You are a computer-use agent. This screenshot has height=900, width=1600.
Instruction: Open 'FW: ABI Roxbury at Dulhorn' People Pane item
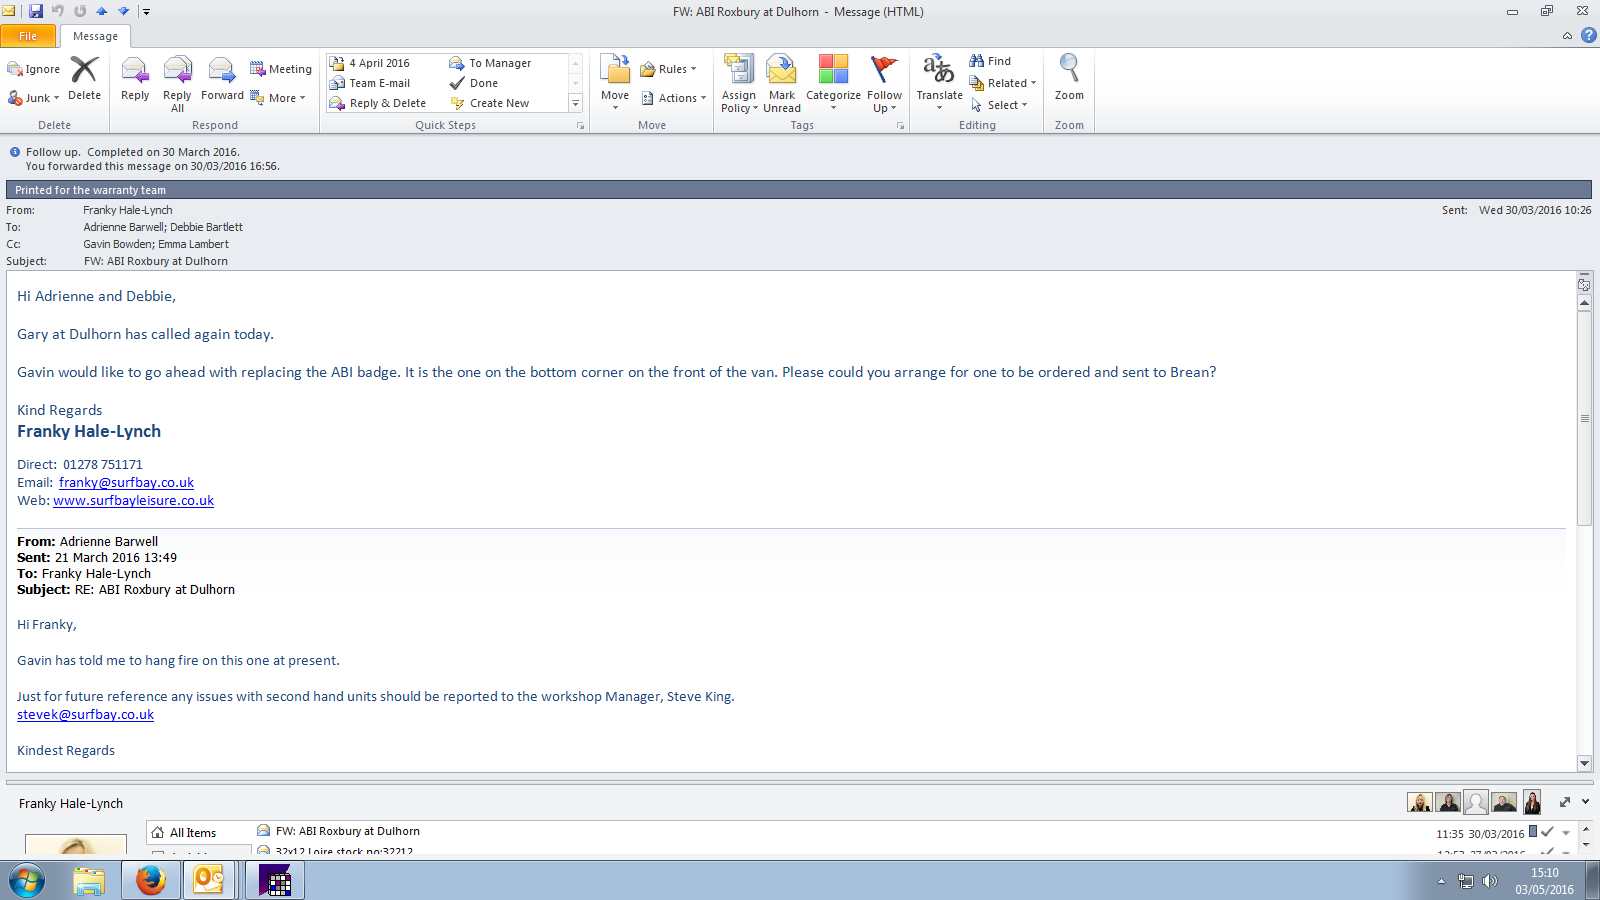(347, 831)
